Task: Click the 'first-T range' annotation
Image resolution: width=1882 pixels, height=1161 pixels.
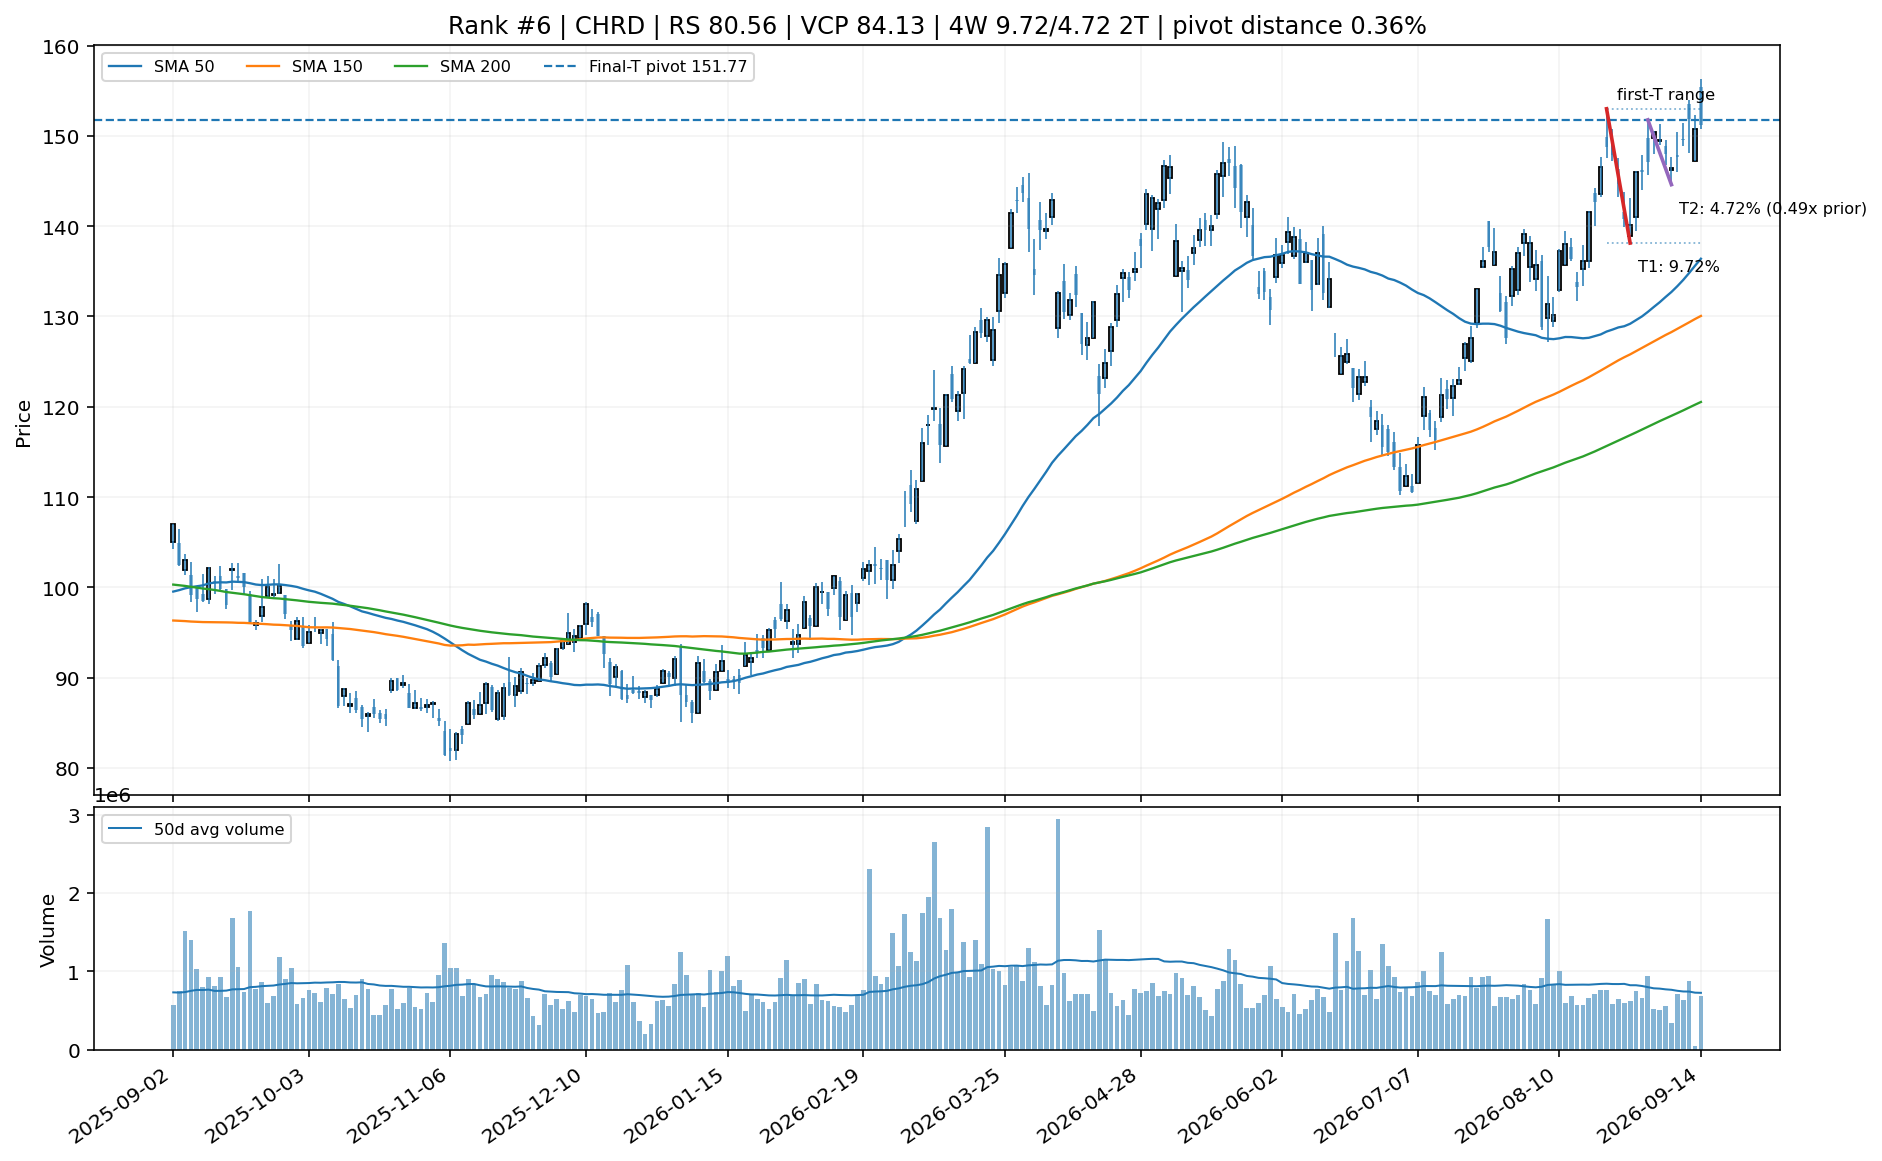Action: 1666,95
